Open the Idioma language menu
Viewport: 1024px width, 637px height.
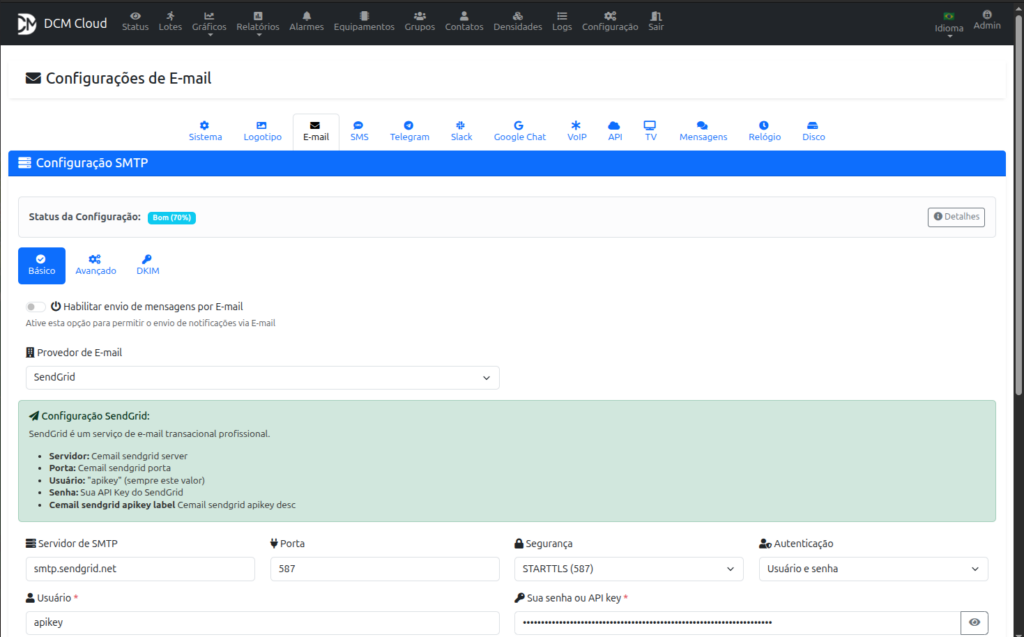click(948, 23)
